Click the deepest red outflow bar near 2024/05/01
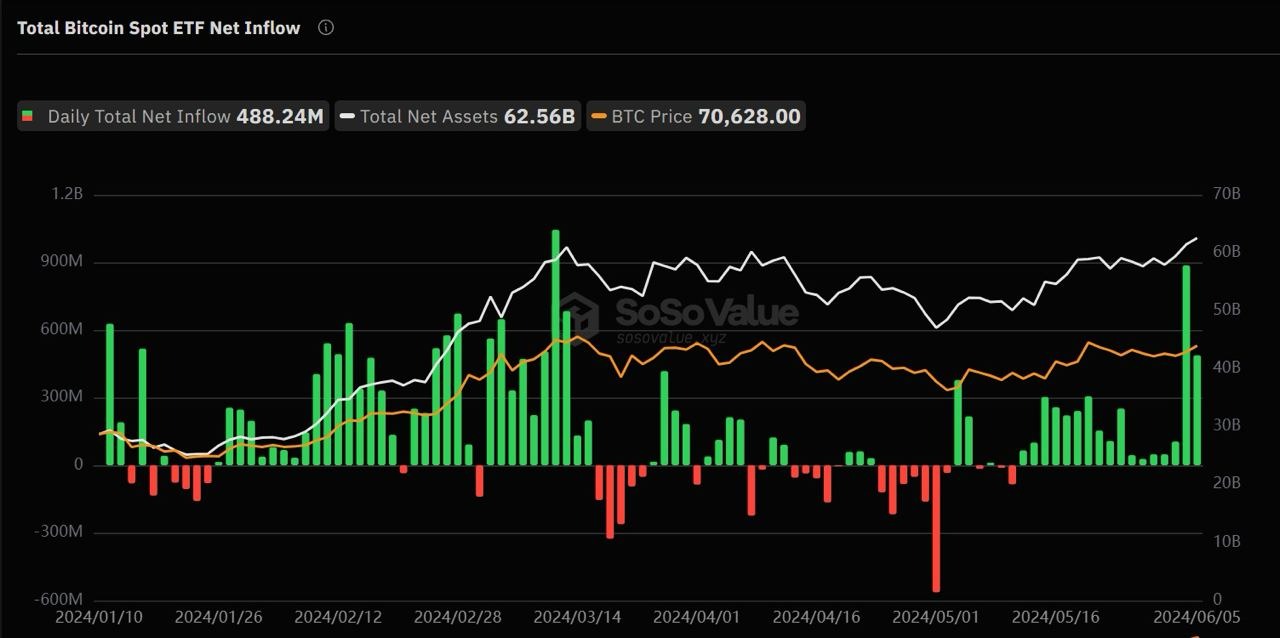 point(937,528)
